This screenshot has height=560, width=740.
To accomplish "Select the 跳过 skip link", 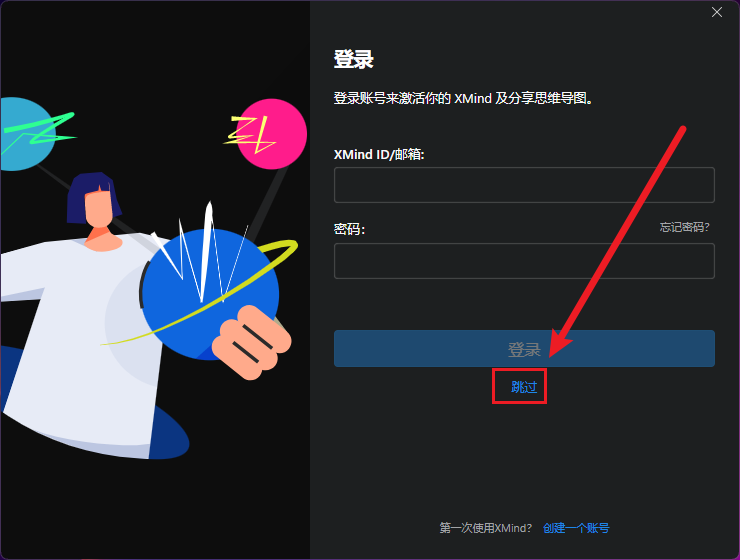I will click(524, 387).
